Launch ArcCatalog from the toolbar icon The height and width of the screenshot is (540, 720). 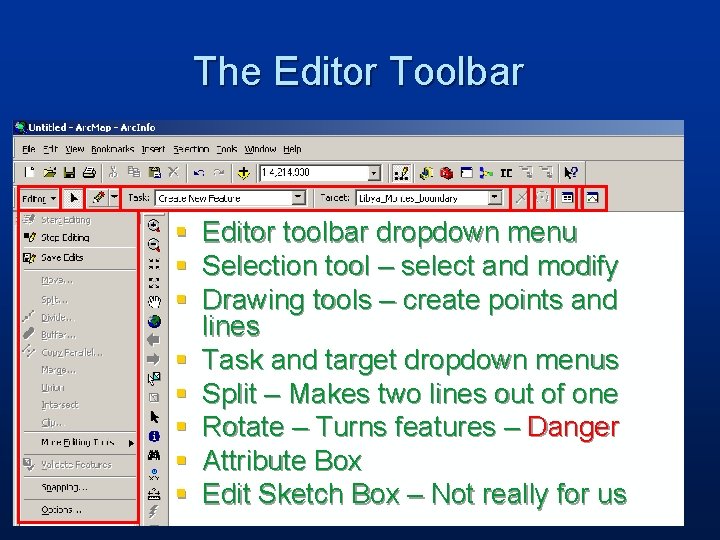426,173
